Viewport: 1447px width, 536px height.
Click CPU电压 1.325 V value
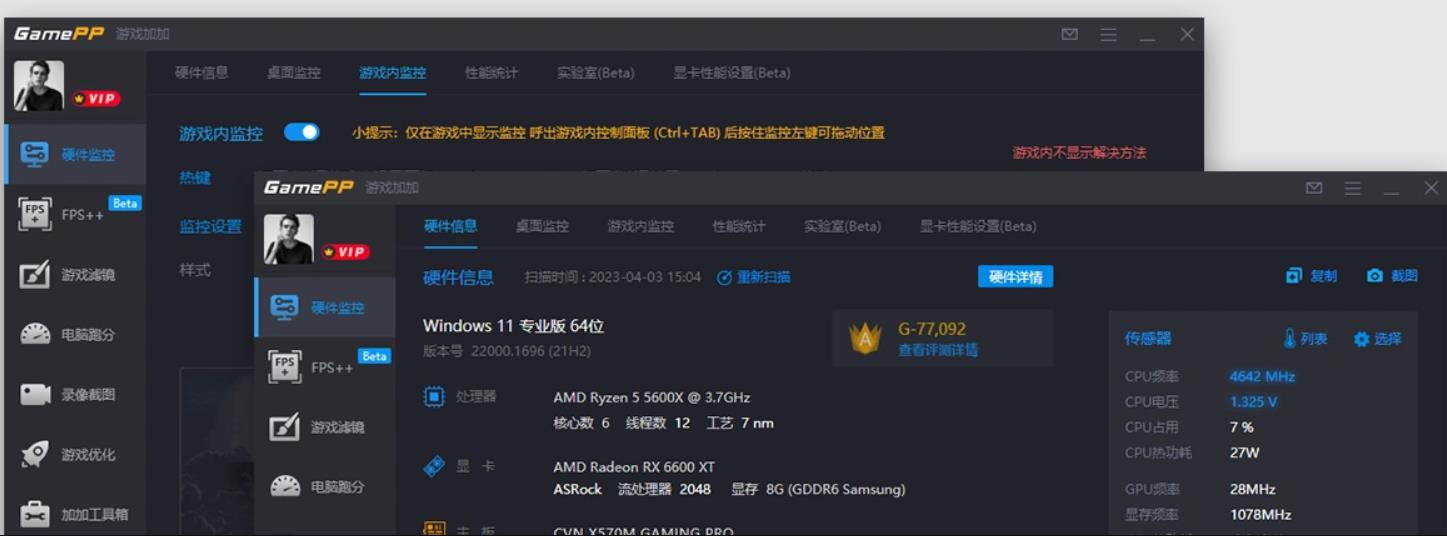coord(1253,402)
